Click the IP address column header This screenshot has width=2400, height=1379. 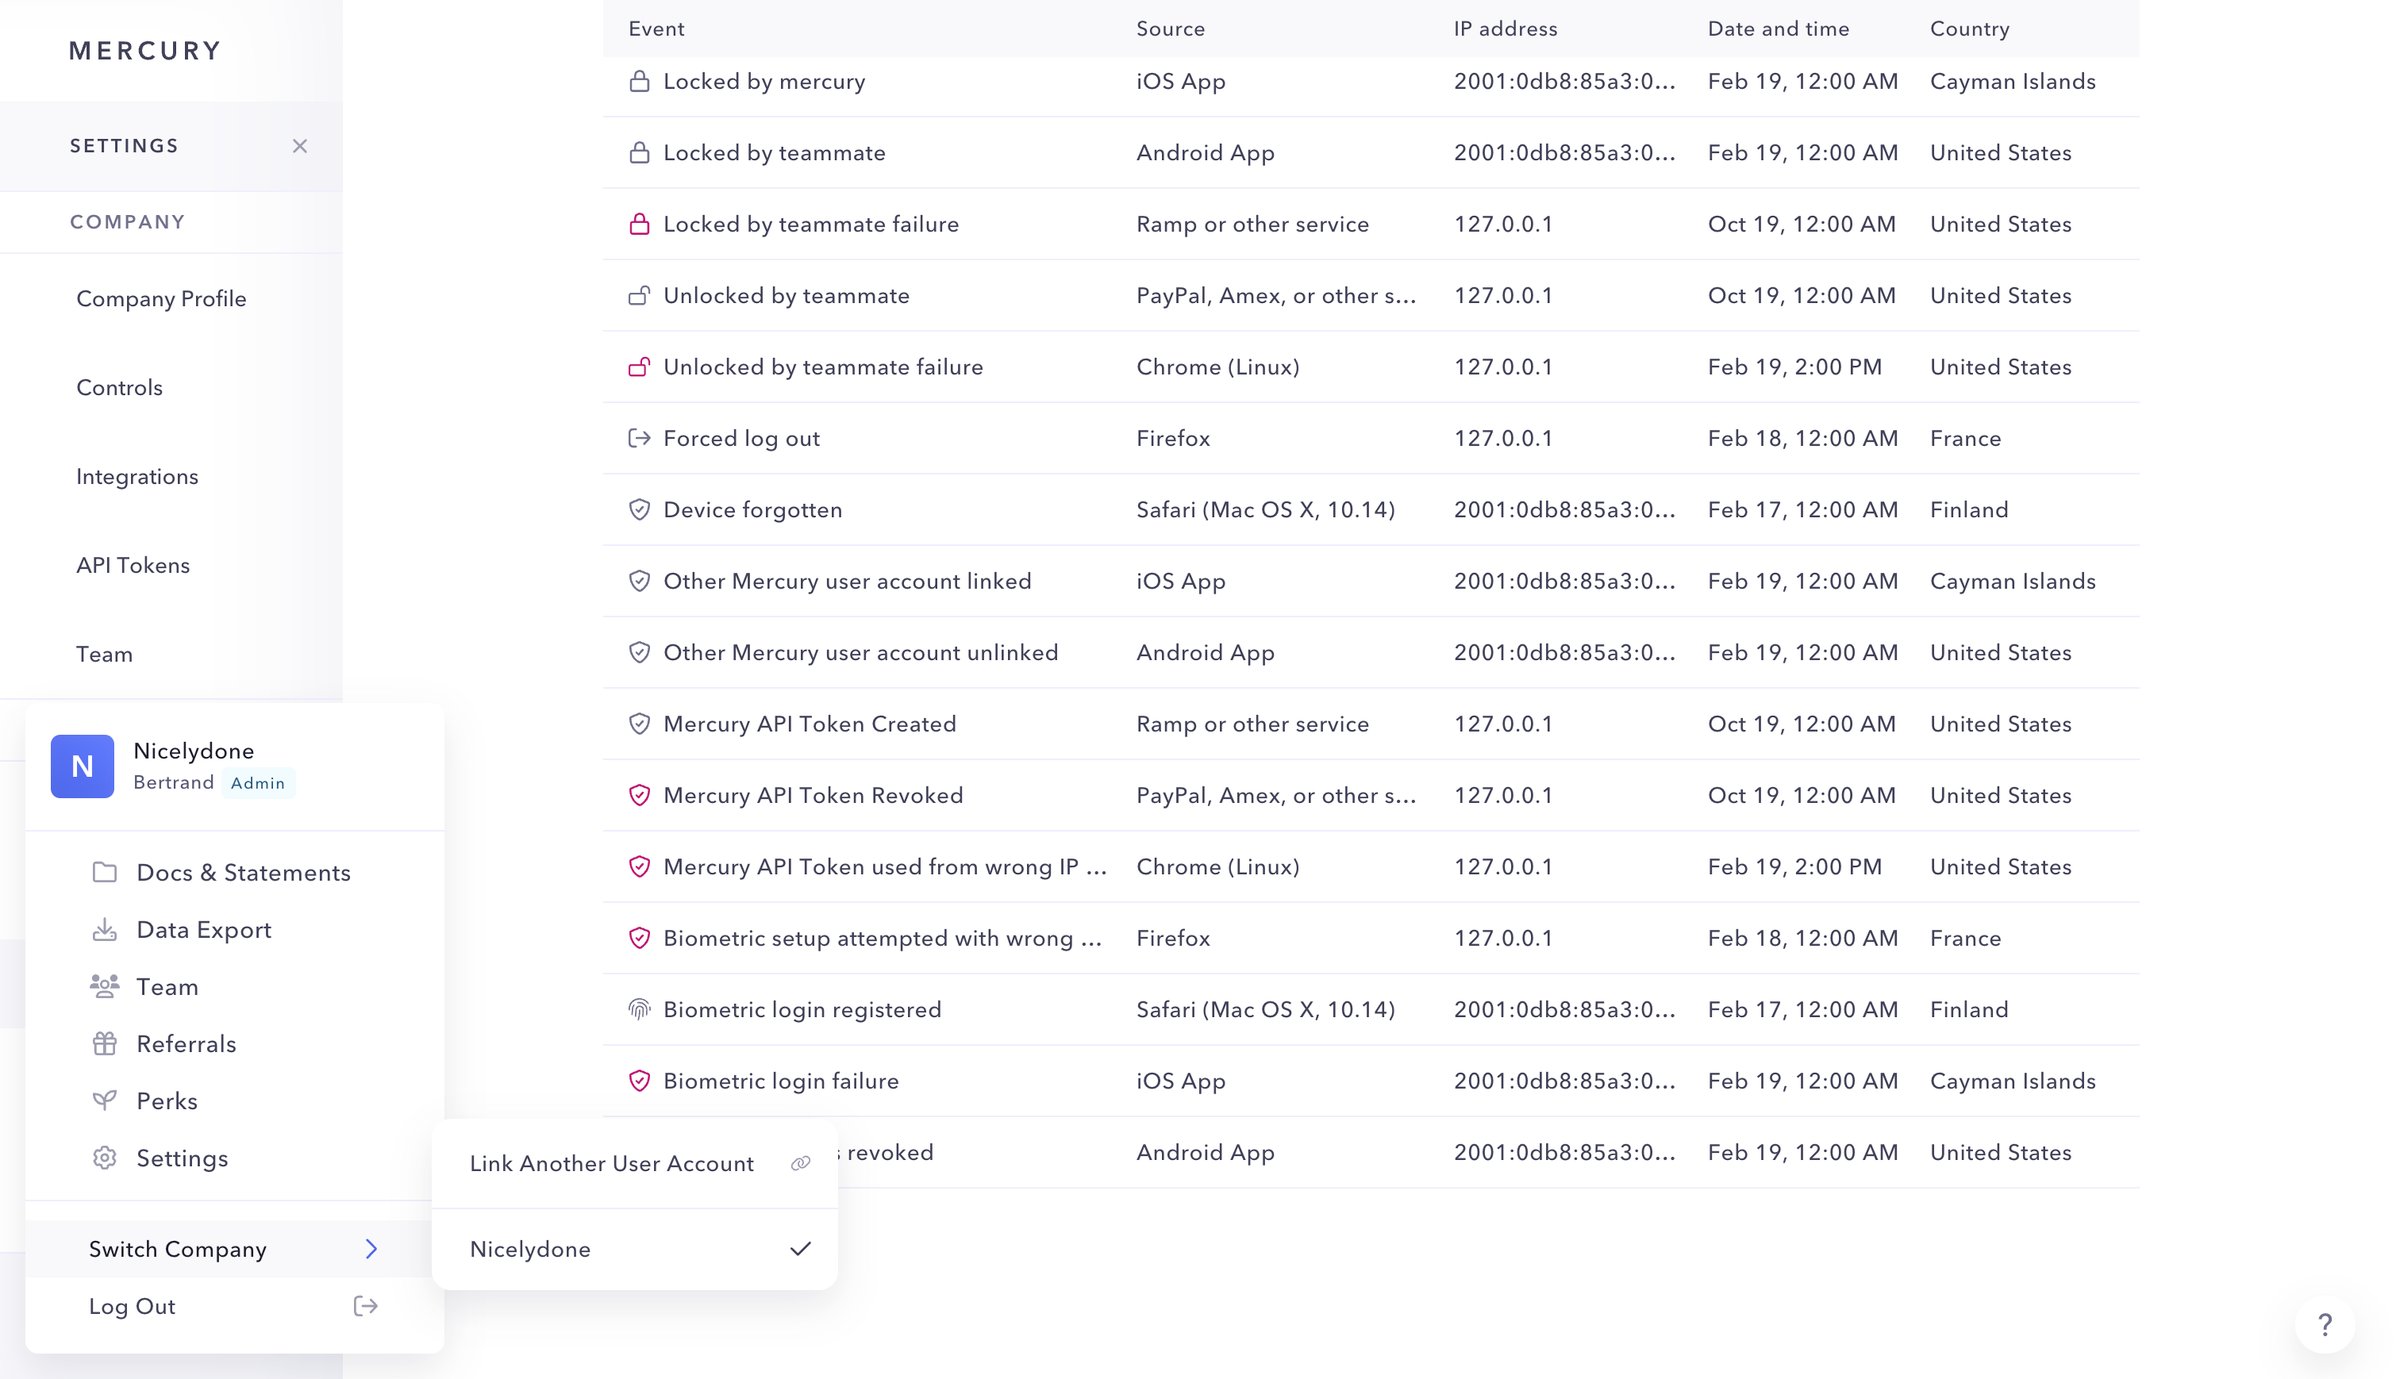pos(1505,29)
